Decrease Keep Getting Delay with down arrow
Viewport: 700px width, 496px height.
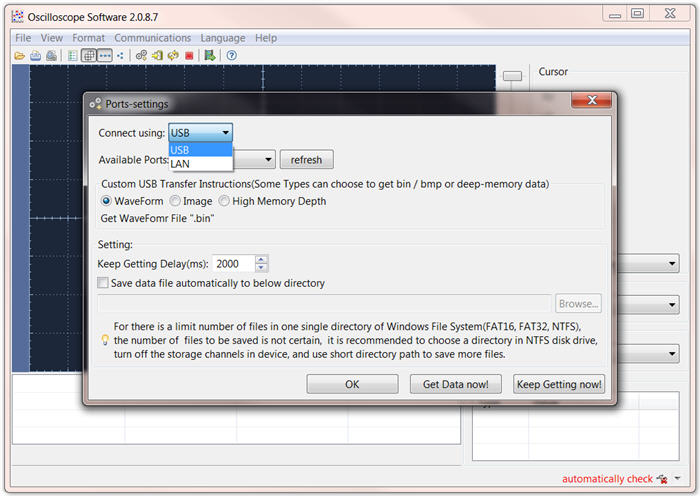tap(261, 267)
